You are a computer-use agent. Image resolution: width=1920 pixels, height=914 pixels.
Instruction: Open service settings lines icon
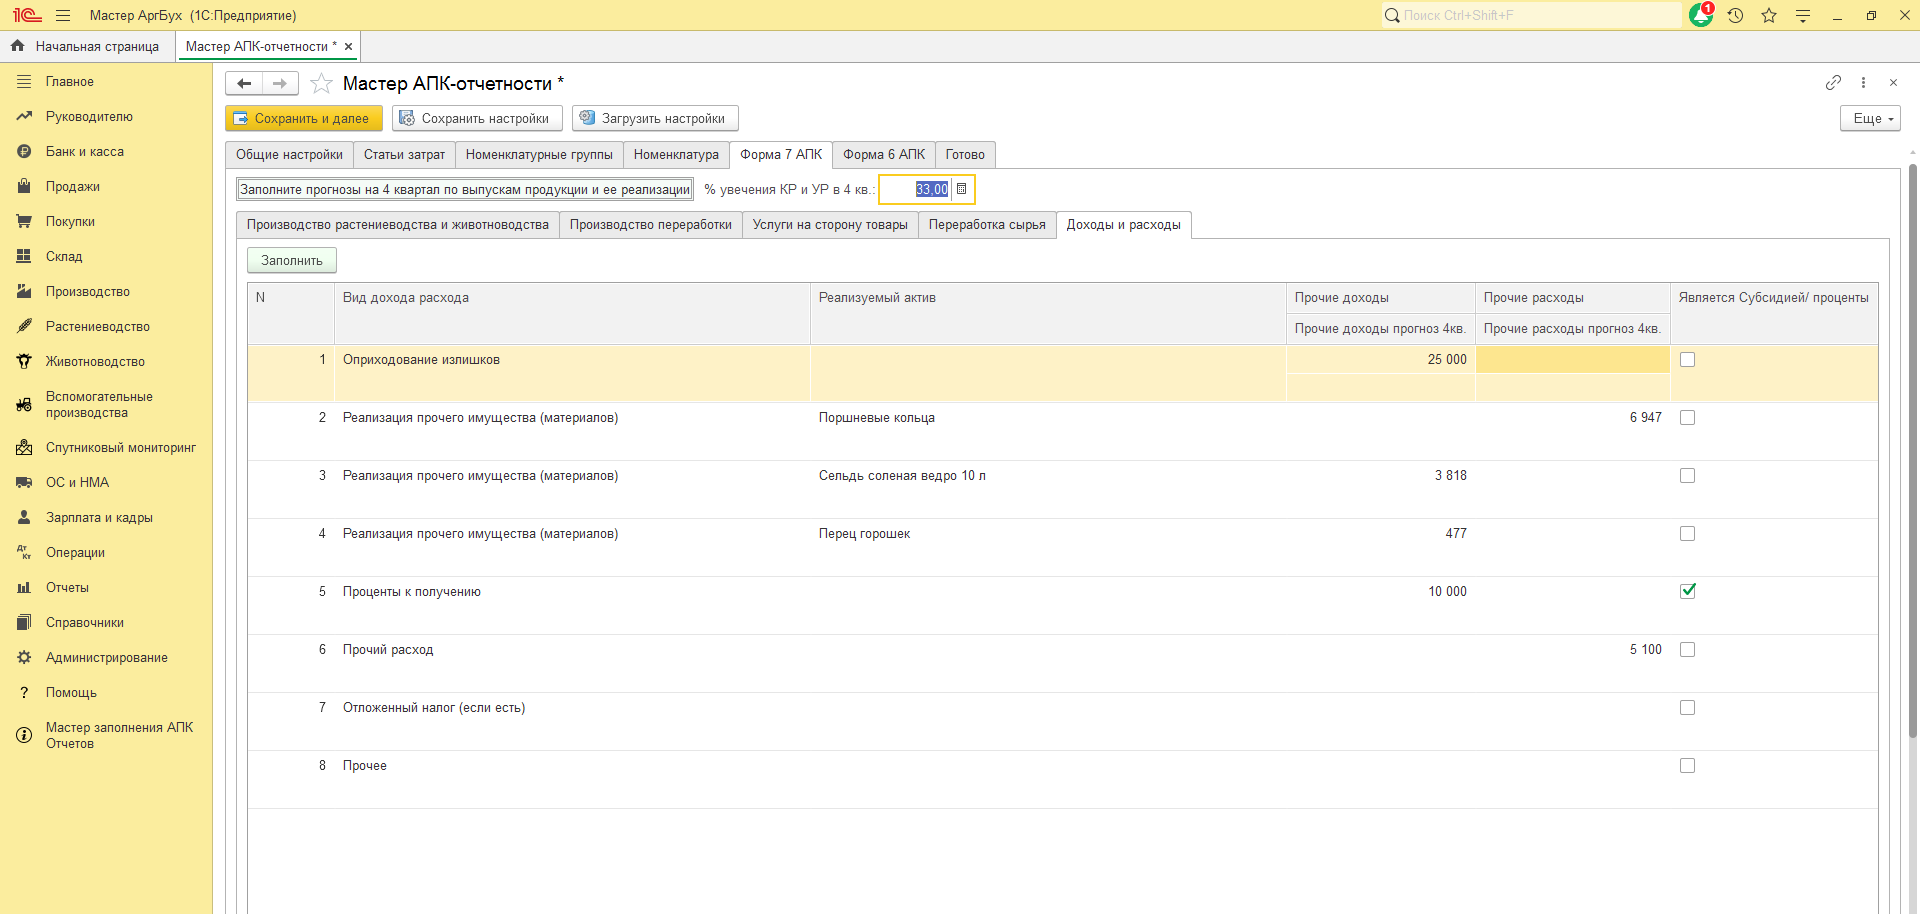(x=1803, y=15)
